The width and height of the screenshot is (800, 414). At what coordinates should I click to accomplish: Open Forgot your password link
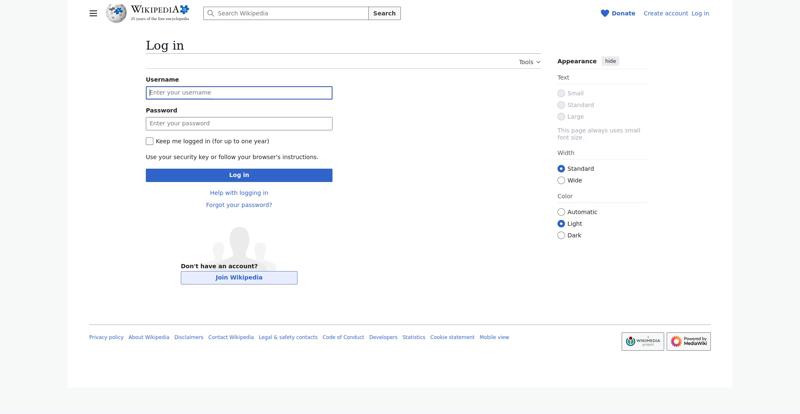click(x=239, y=205)
